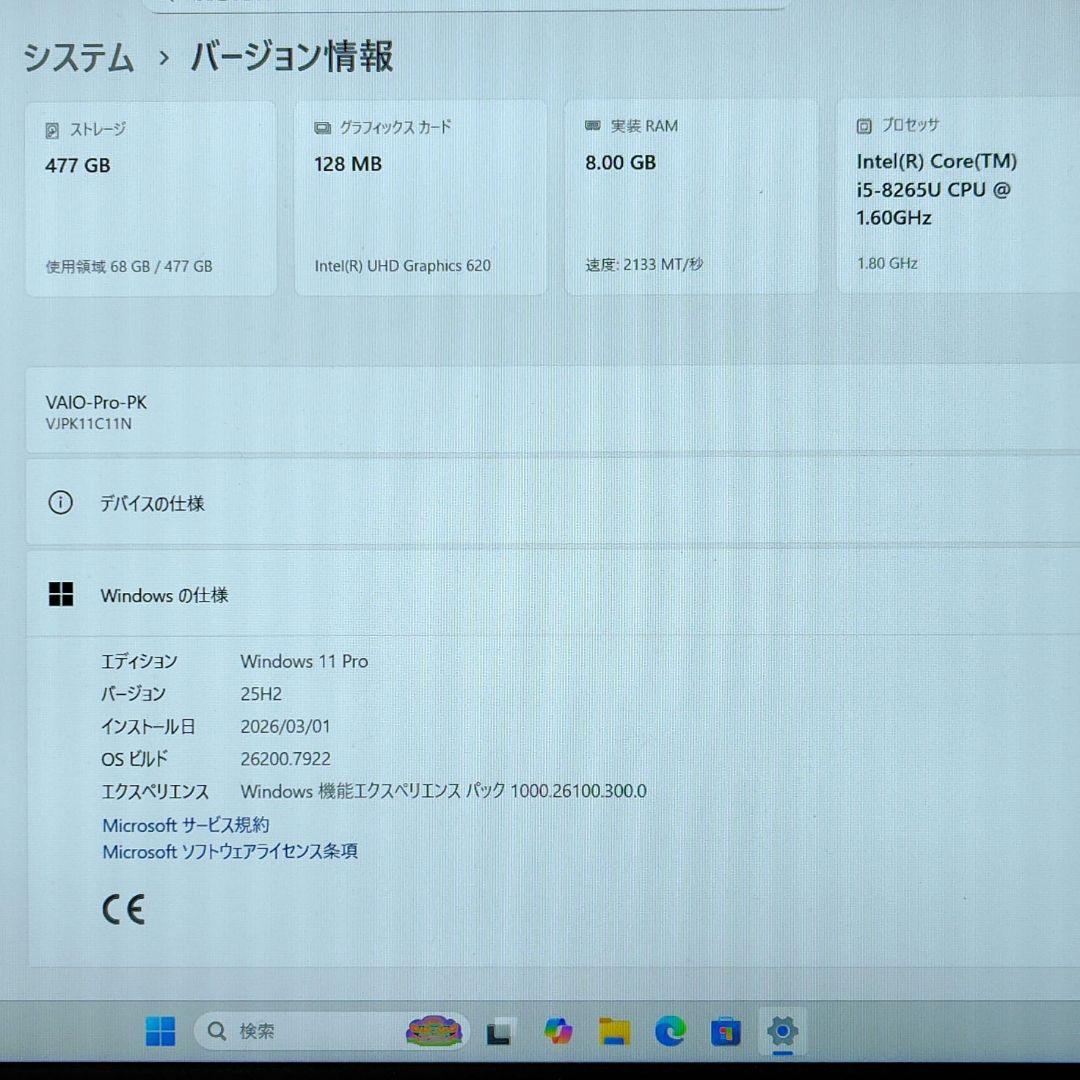Select the version value 25H2
The height and width of the screenshot is (1080, 1080).
click(261, 694)
